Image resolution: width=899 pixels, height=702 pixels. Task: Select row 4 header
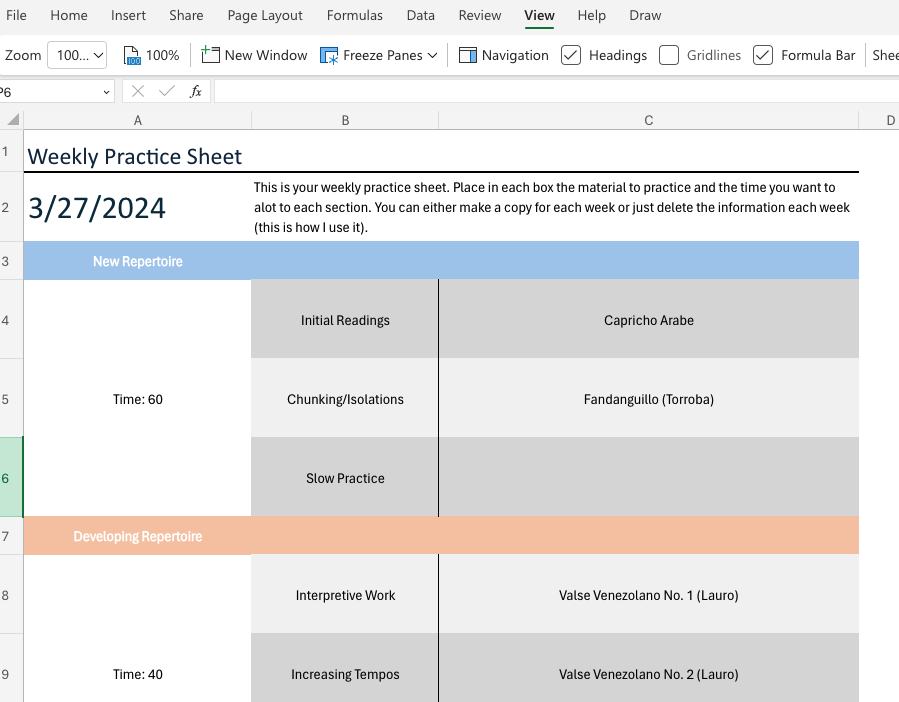[11, 319]
